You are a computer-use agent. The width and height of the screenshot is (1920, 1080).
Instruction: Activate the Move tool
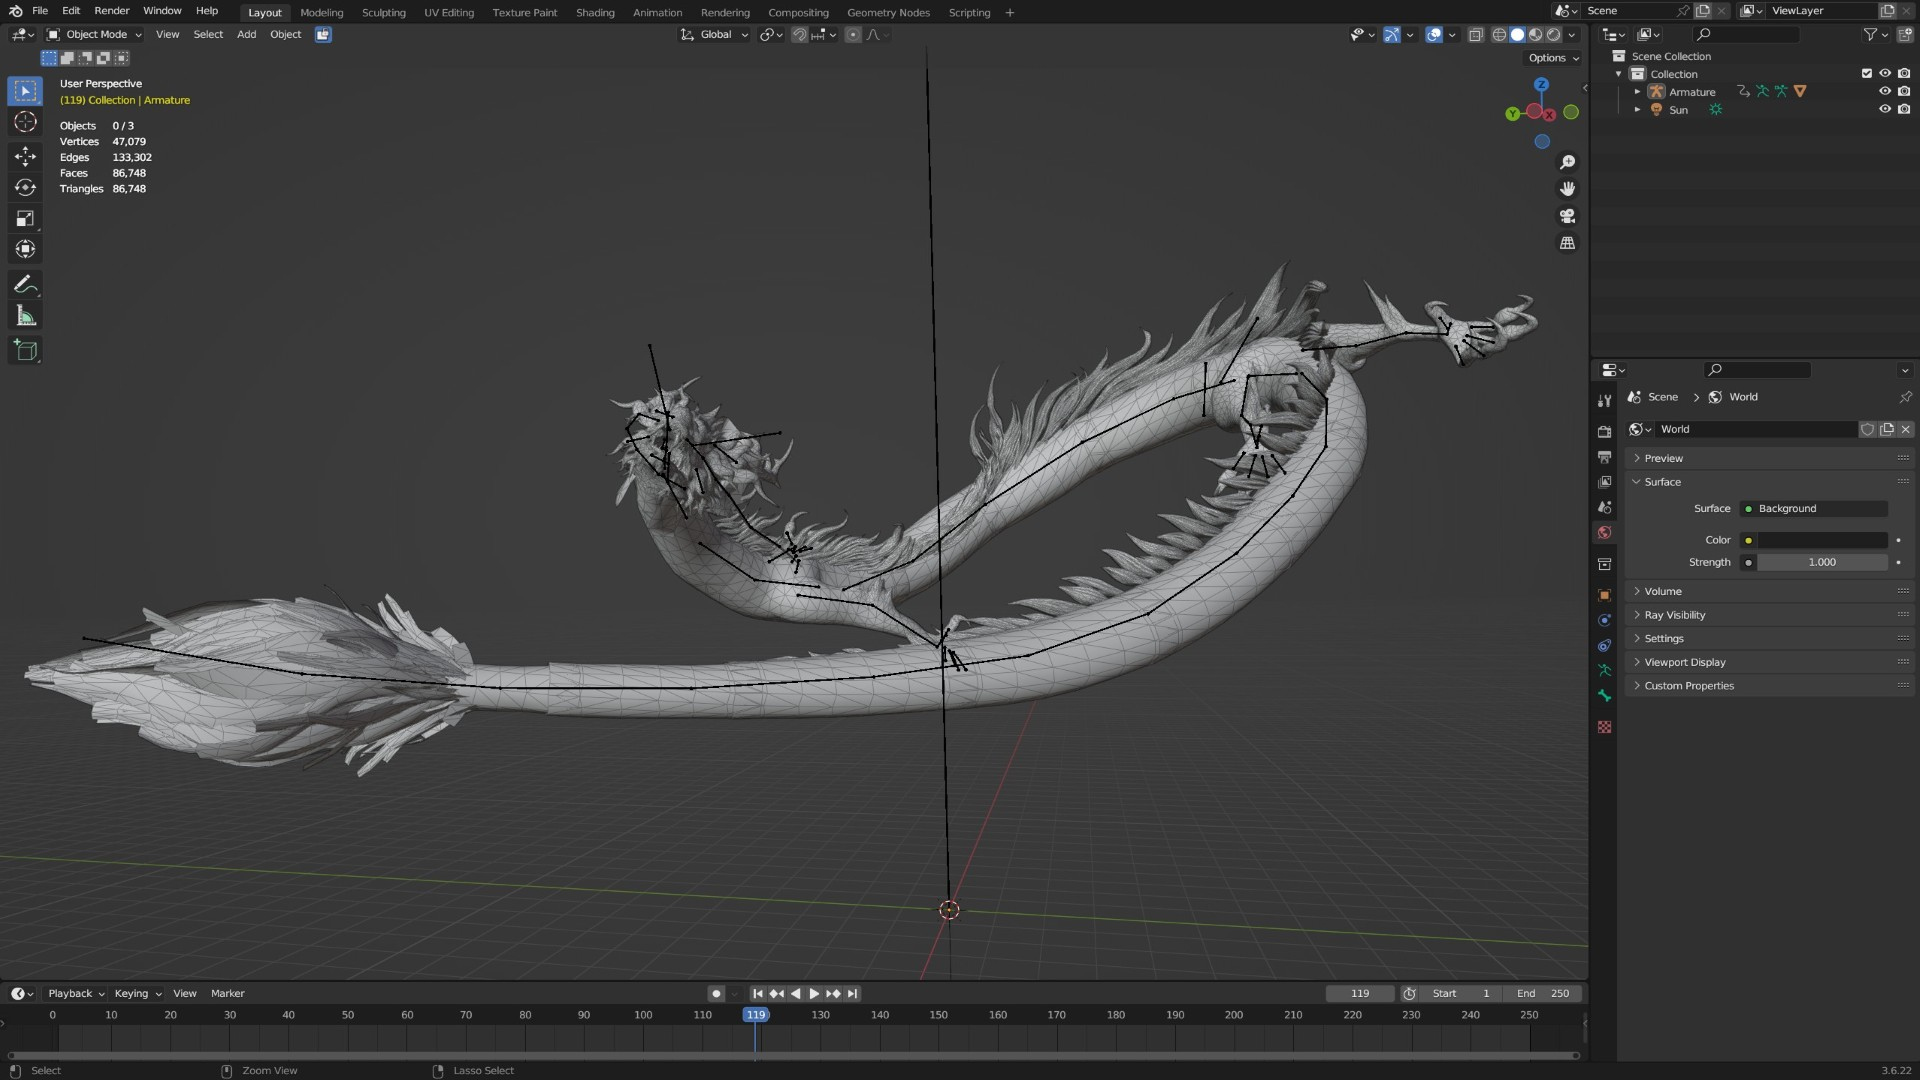click(x=26, y=156)
